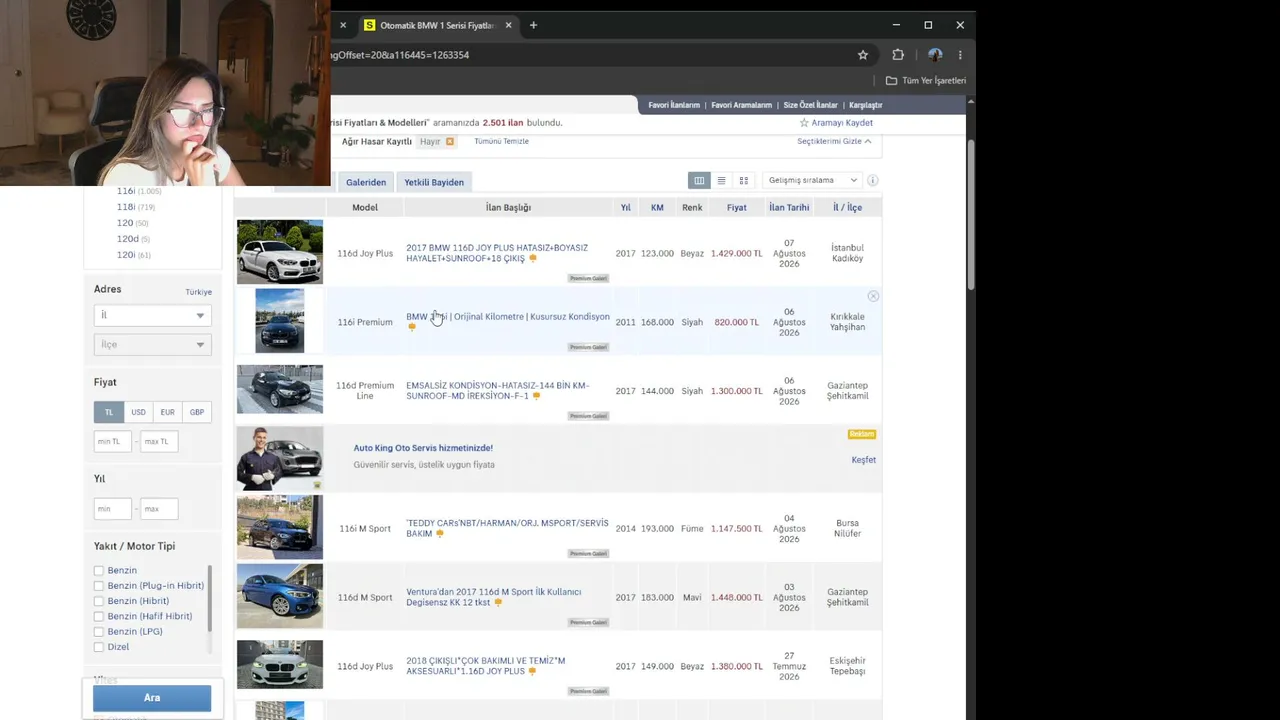Open the Chrome three-dot menu
1280x720 pixels.
point(960,55)
